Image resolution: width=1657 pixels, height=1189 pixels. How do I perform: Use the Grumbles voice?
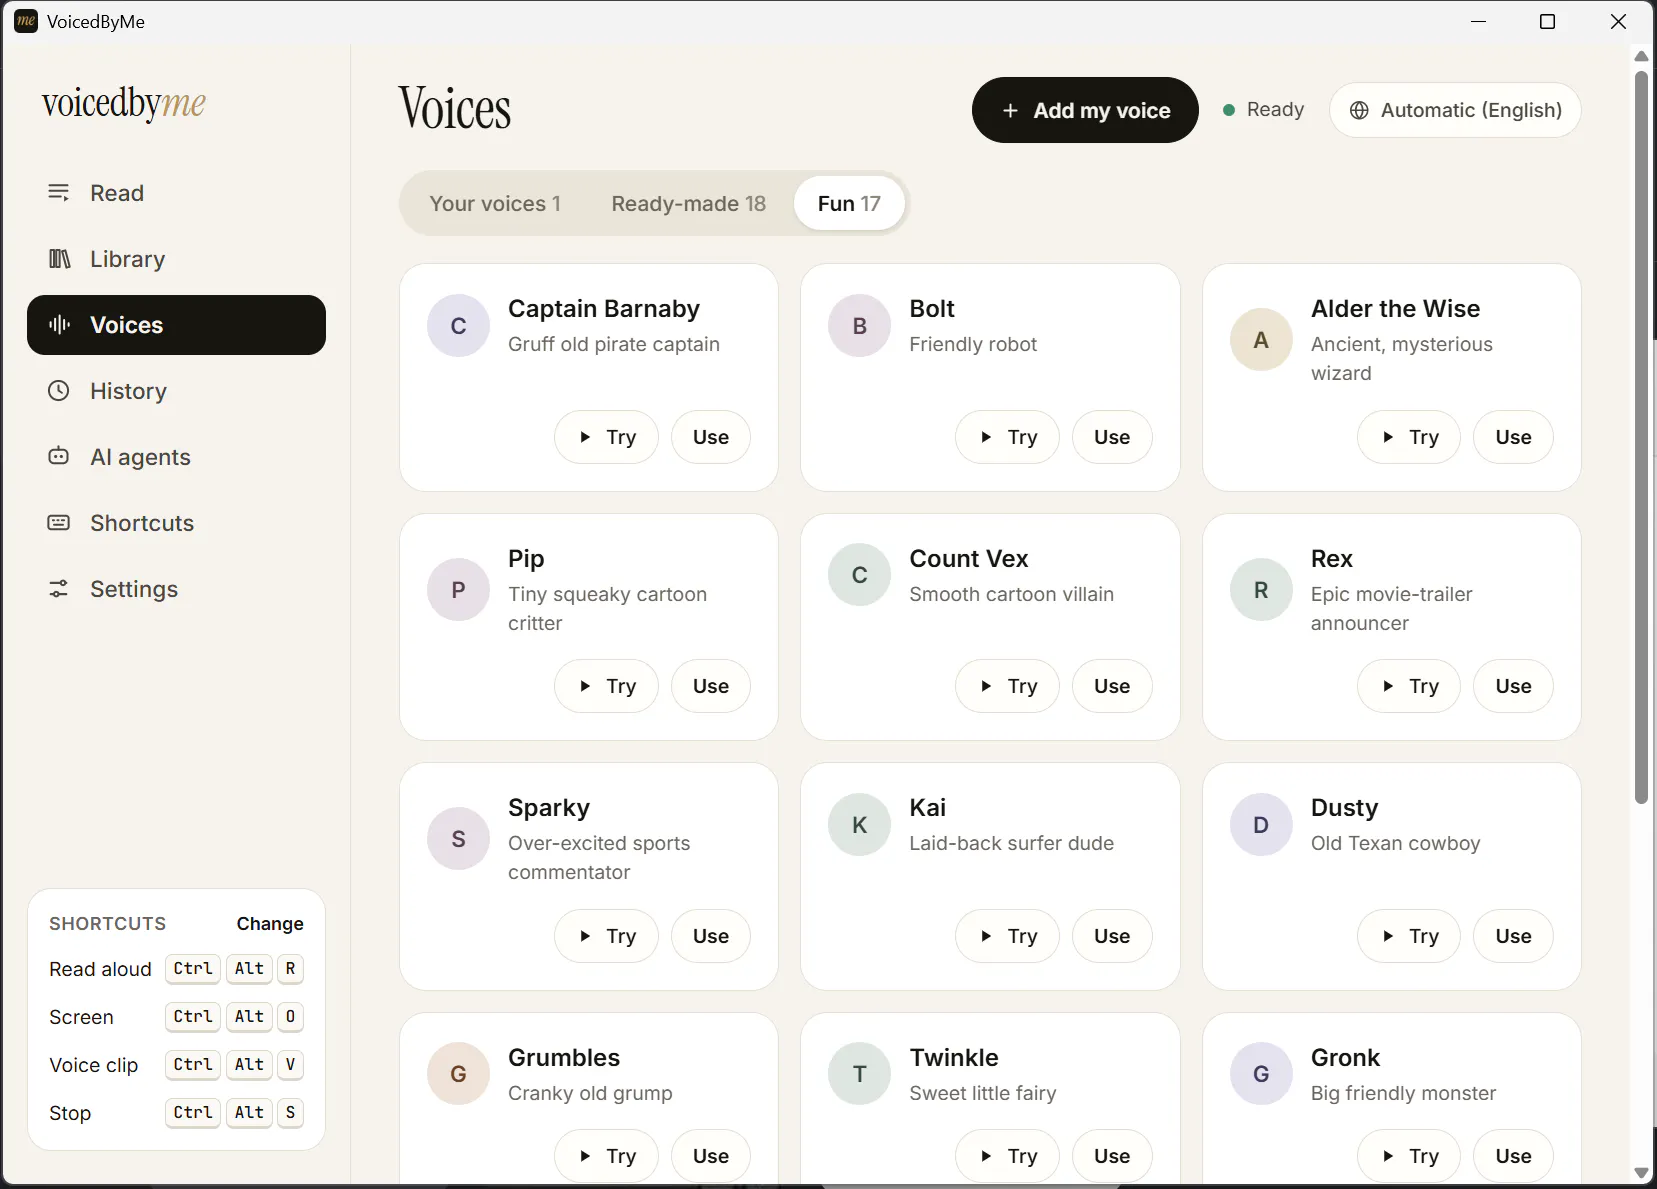pos(711,1156)
